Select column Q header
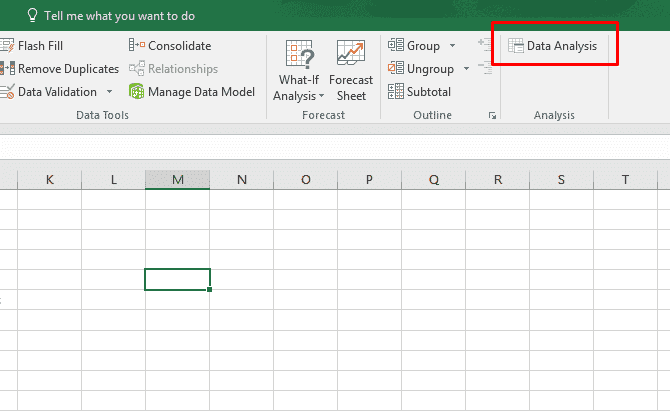 (x=433, y=179)
